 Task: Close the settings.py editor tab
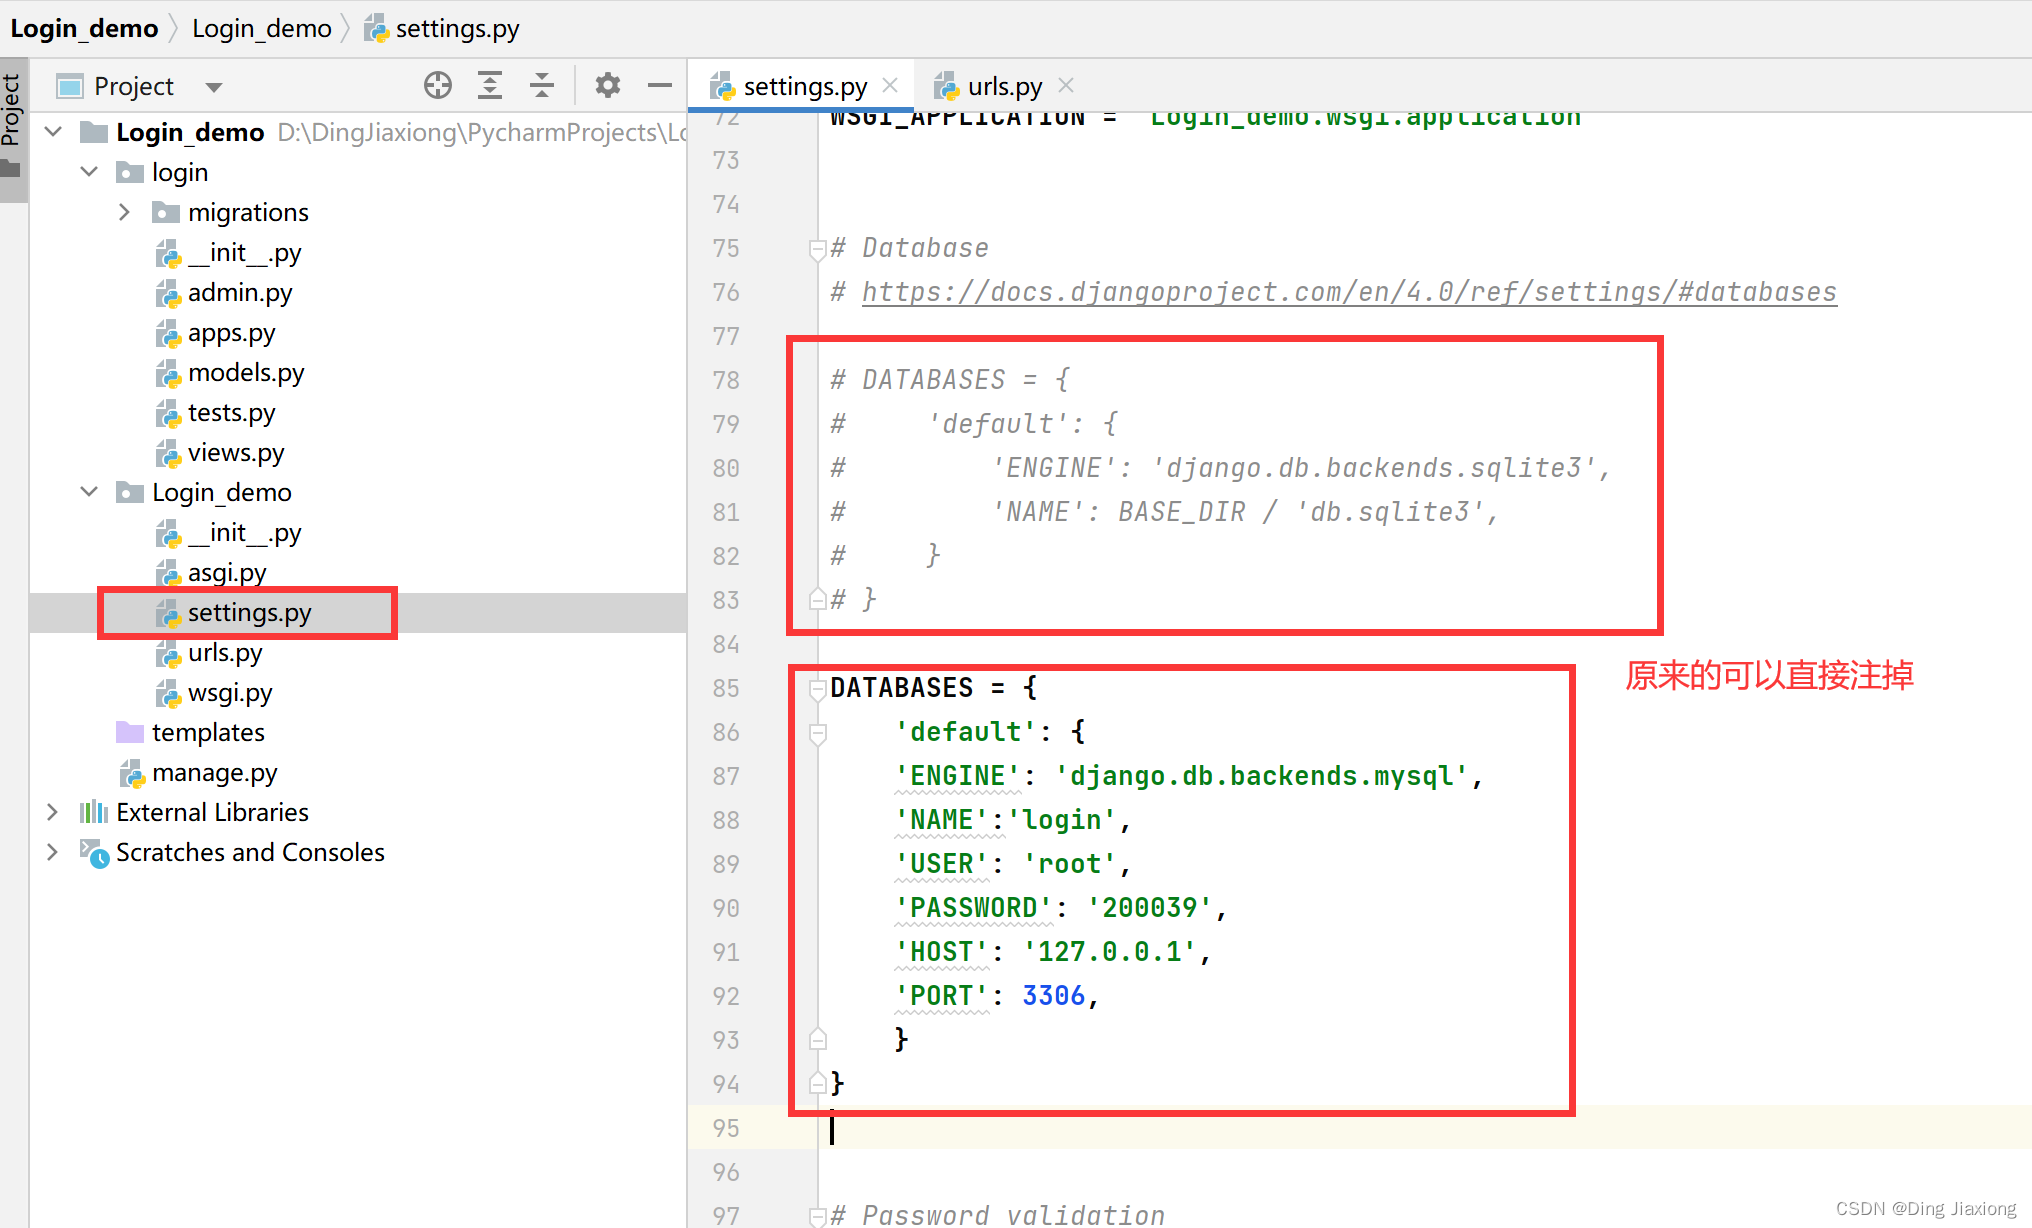pyautogui.click(x=890, y=86)
